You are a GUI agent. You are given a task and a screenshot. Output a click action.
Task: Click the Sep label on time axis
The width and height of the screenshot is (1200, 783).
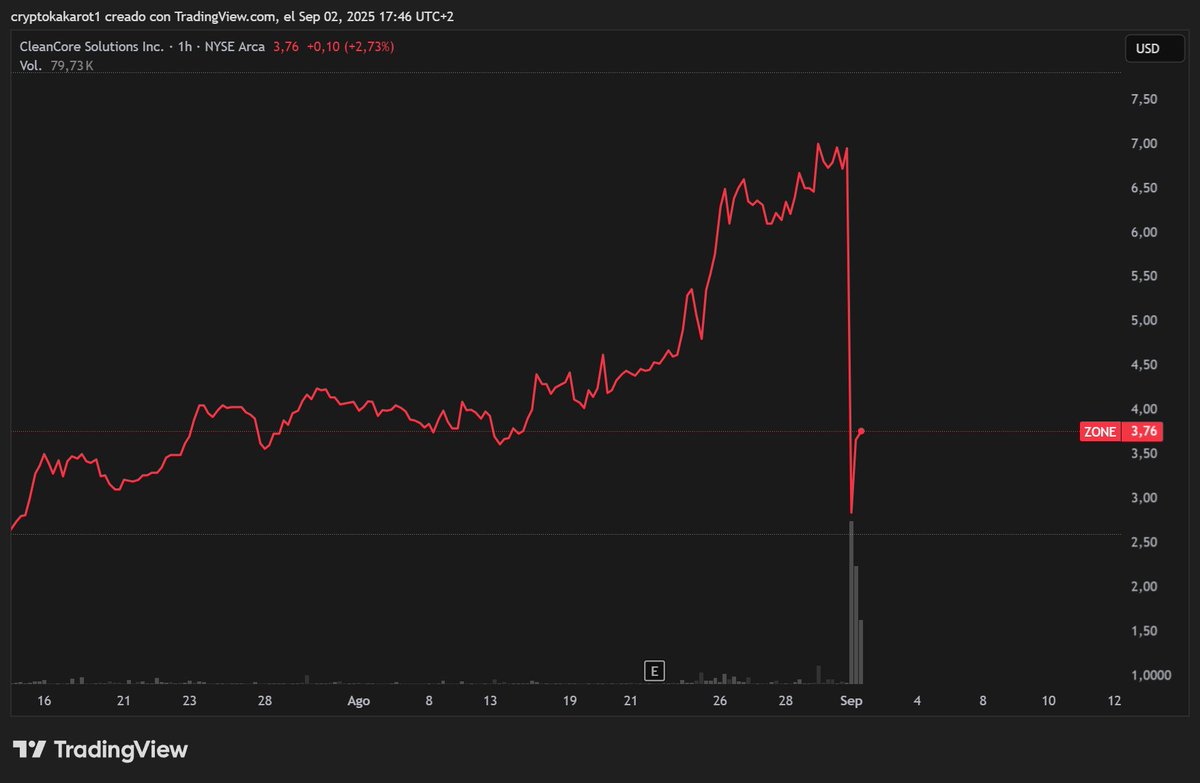point(851,701)
